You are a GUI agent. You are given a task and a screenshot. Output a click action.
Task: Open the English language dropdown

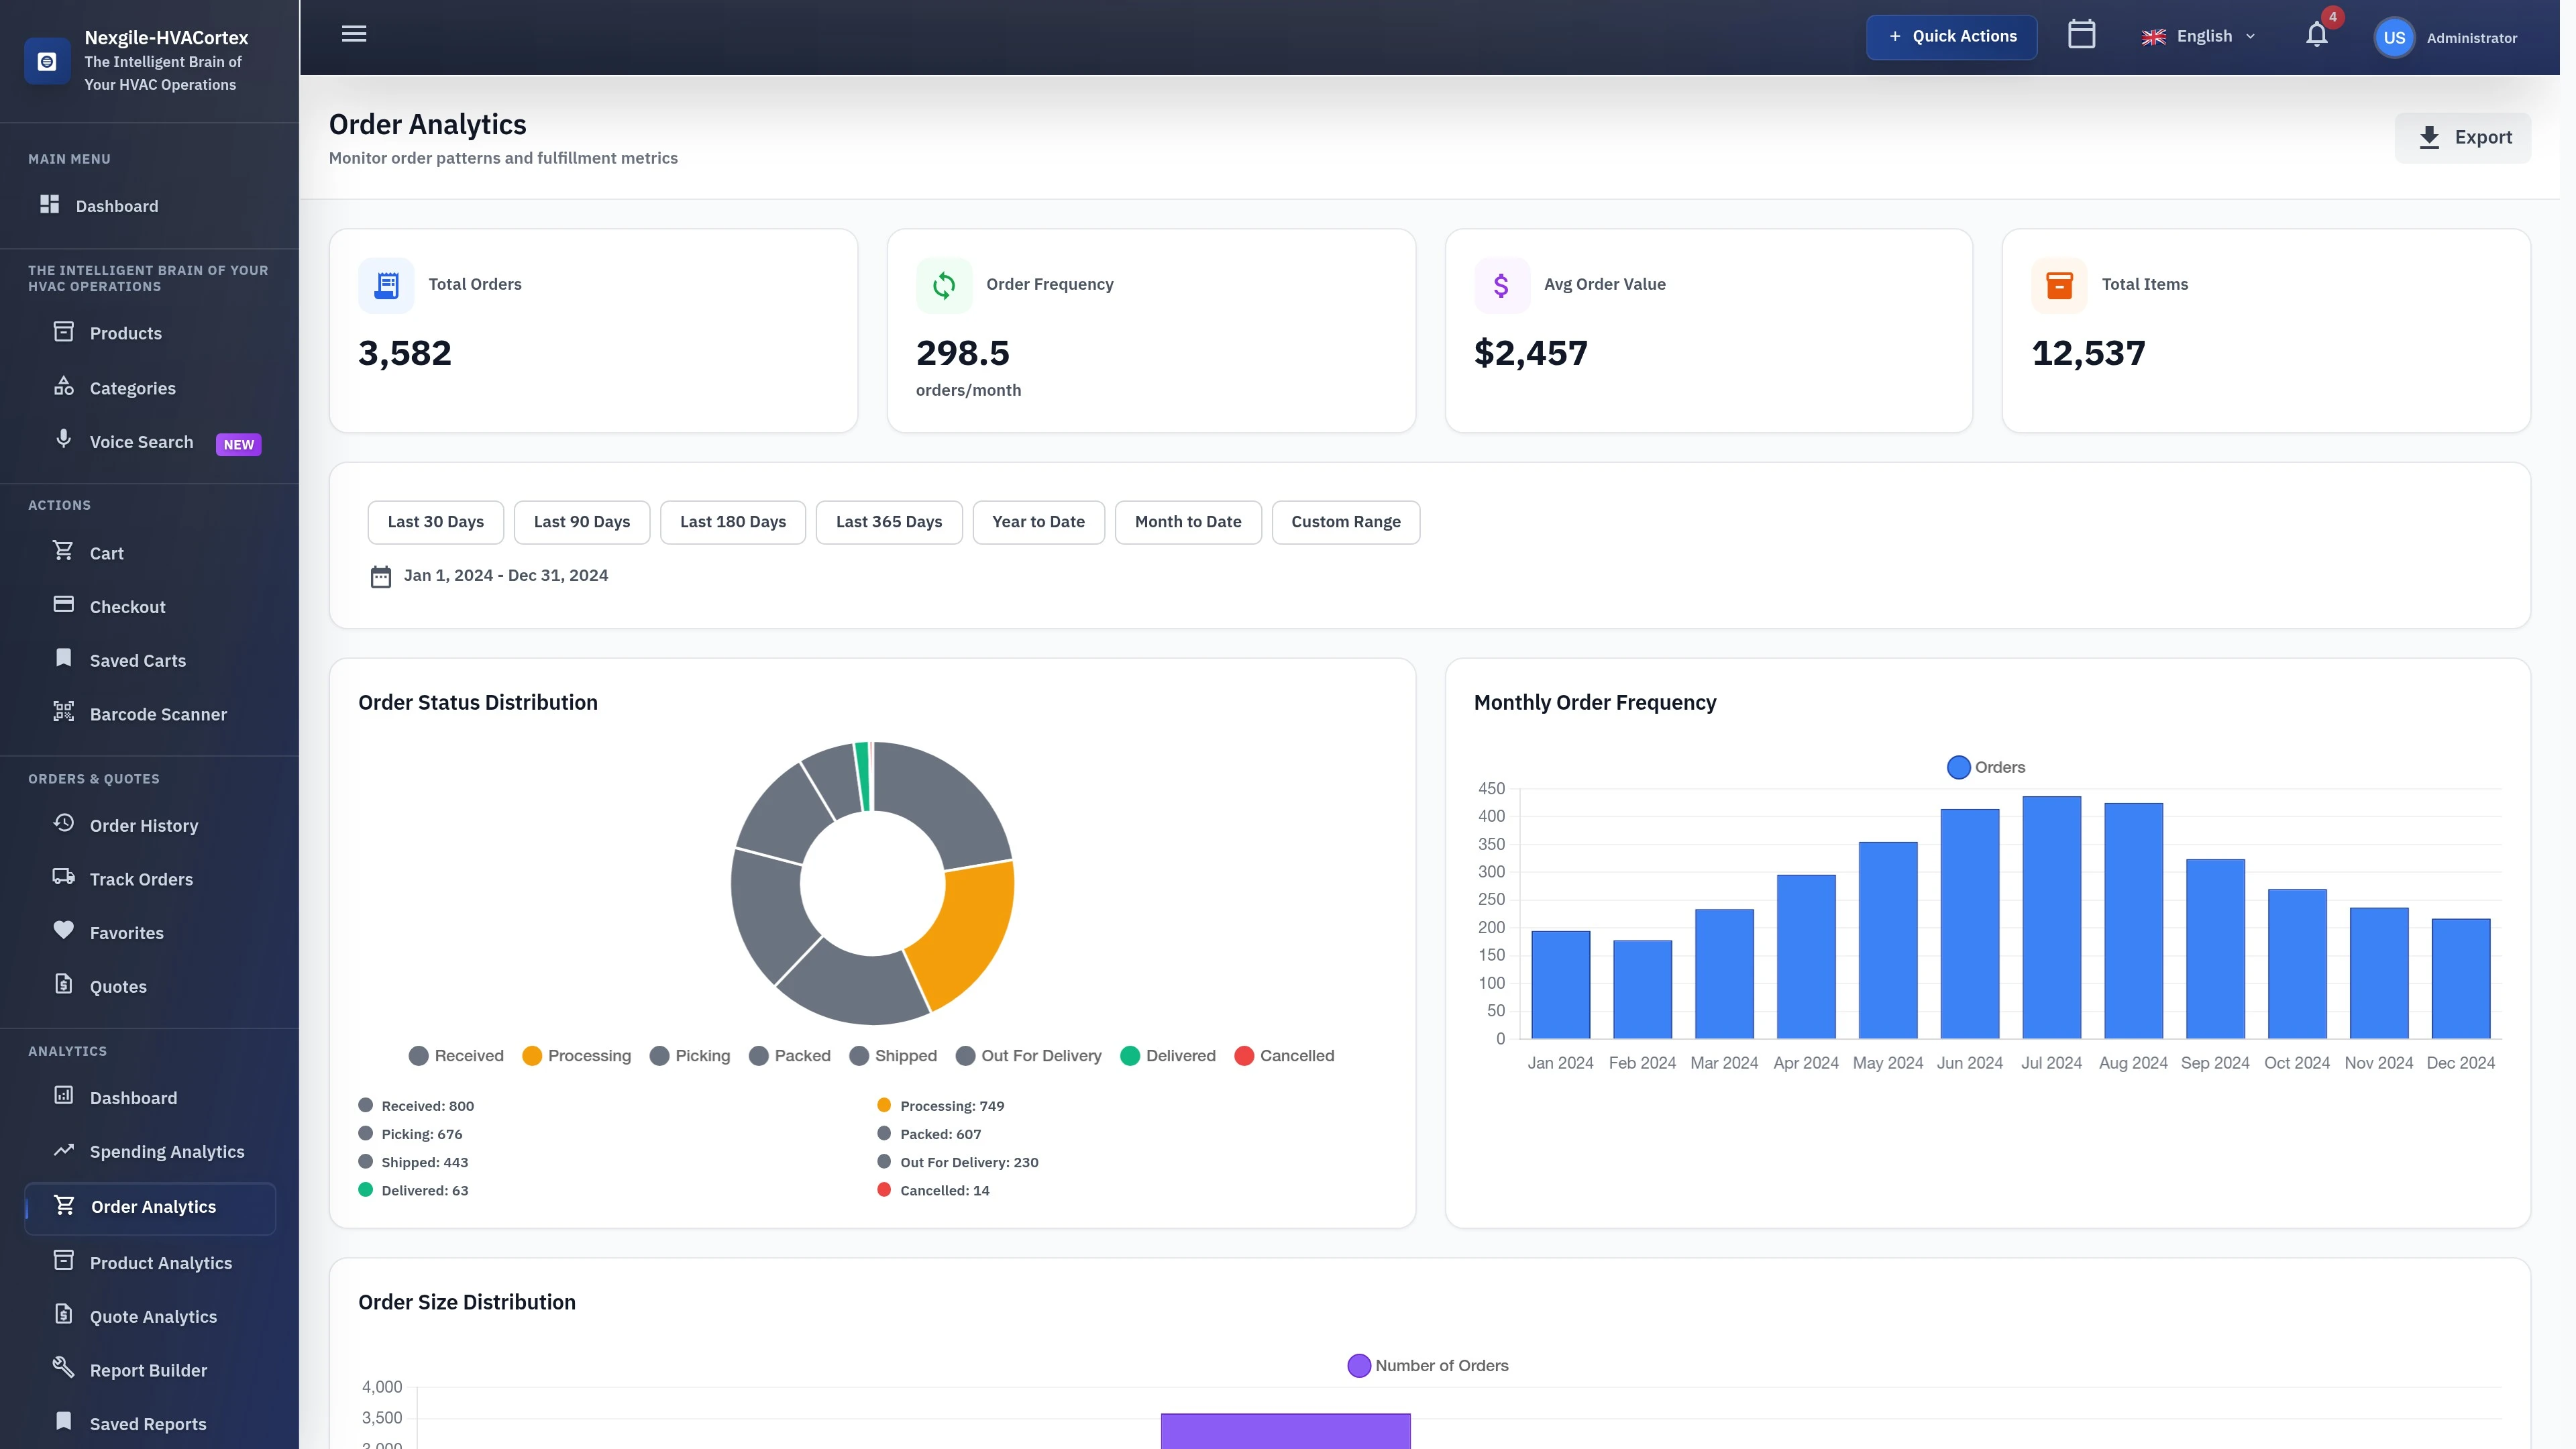coord(2199,36)
